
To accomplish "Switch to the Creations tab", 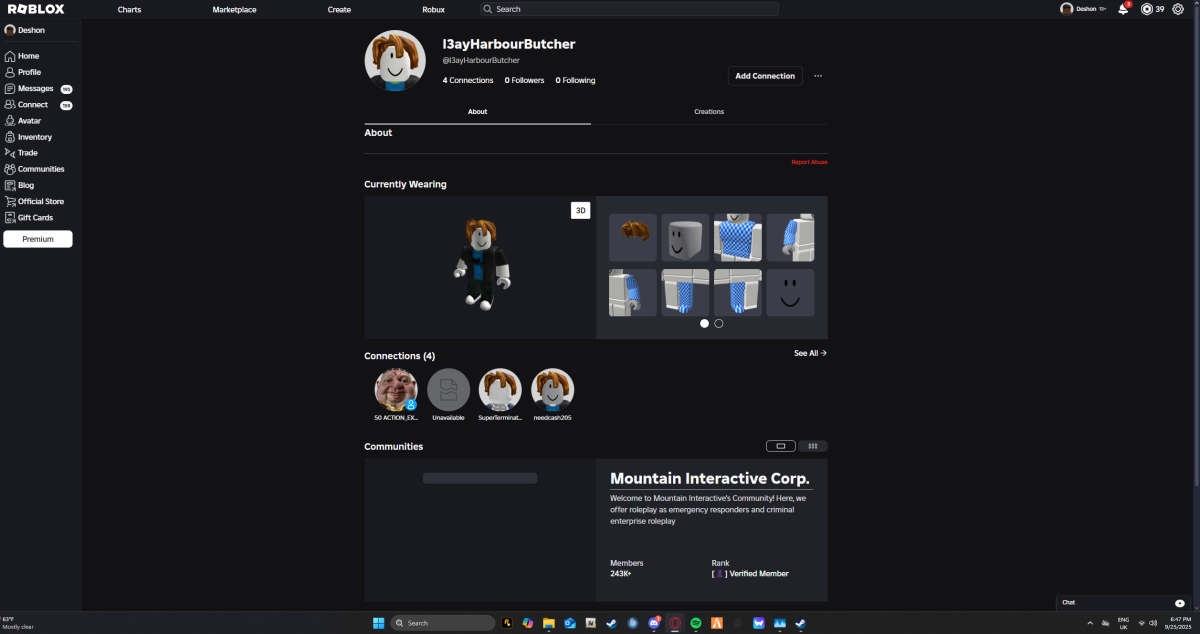I will (709, 112).
